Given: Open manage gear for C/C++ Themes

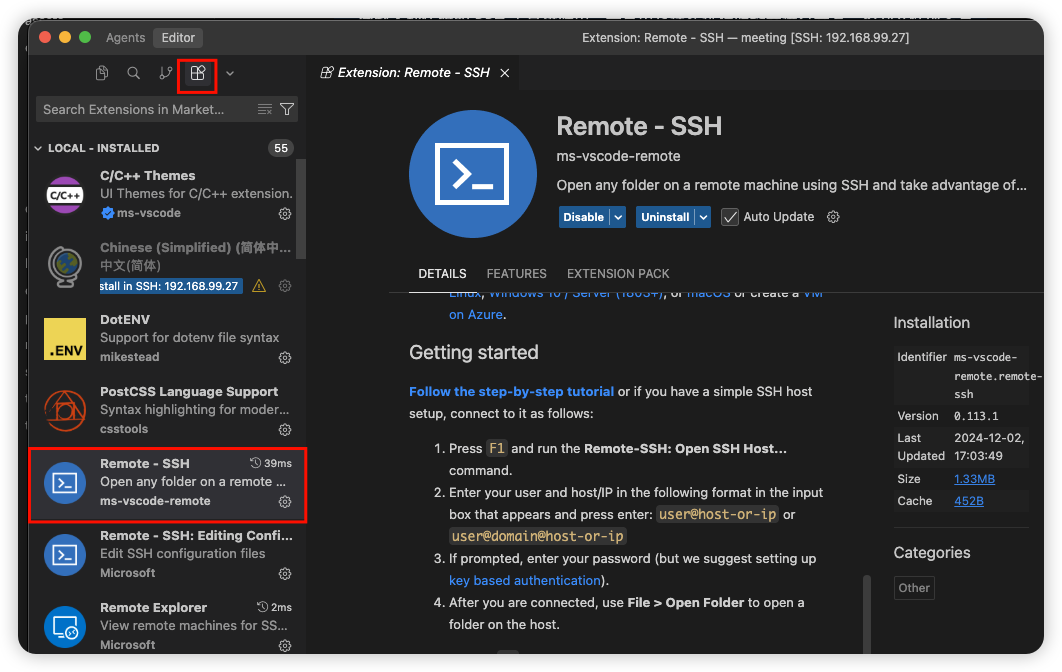Looking at the screenshot, I should pyautogui.click(x=285, y=214).
